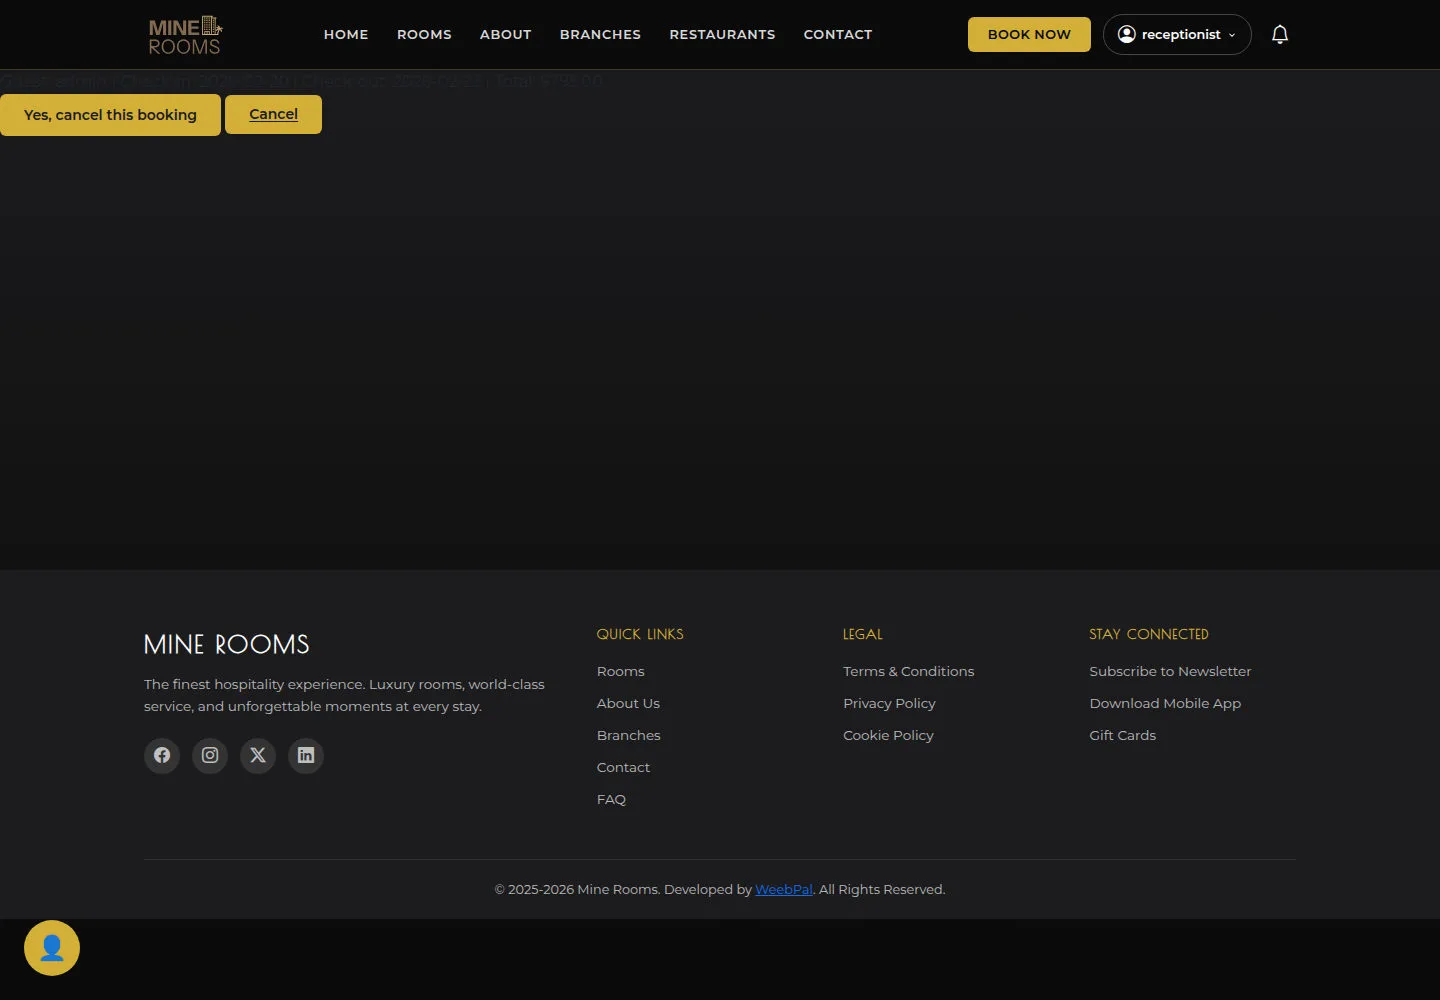
Task: Open the Instagram social icon
Action: pyautogui.click(x=210, y=755)
